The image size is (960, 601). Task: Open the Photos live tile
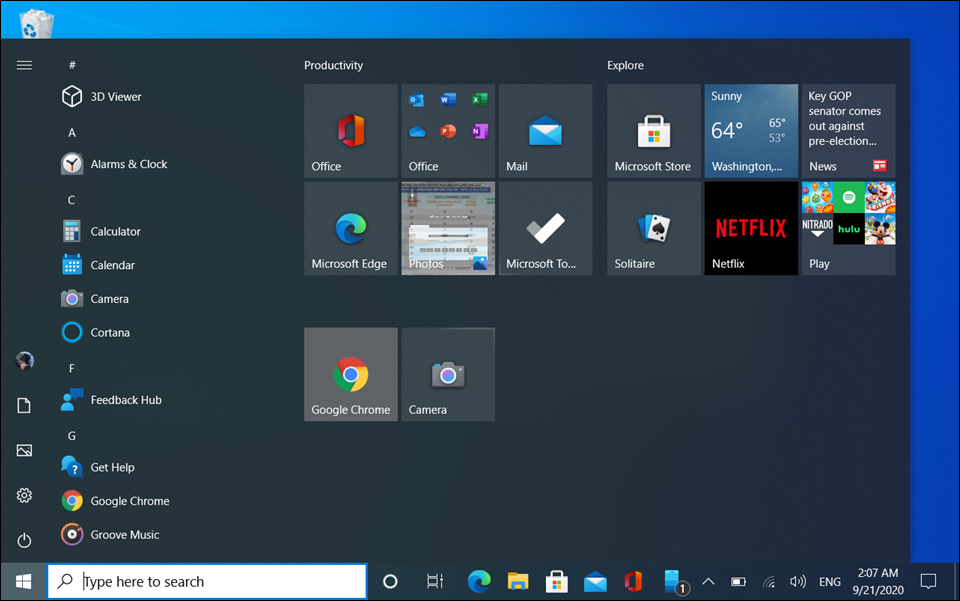tap(447, 228)
